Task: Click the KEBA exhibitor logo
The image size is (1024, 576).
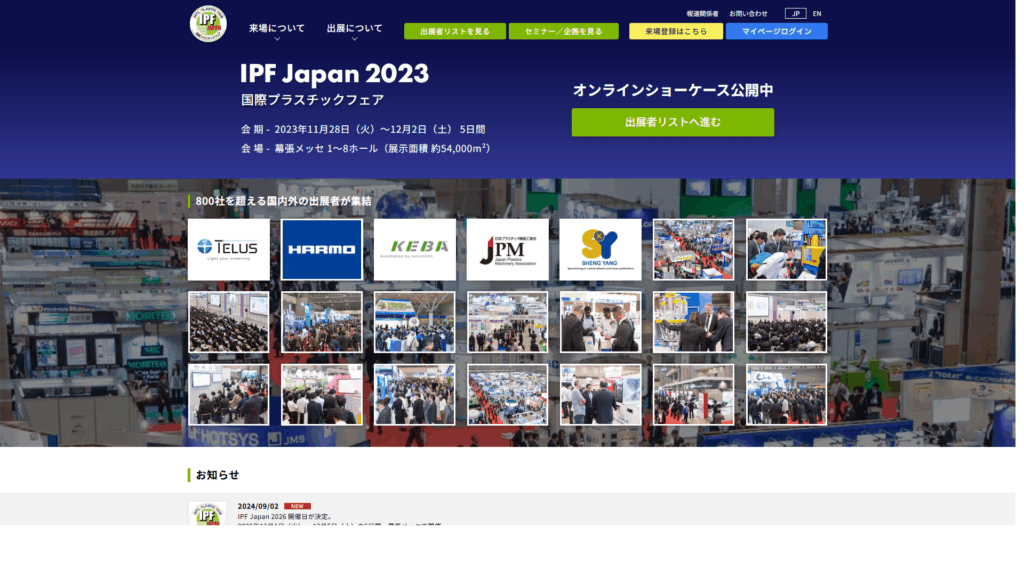Action: click(x=414, y=249)
